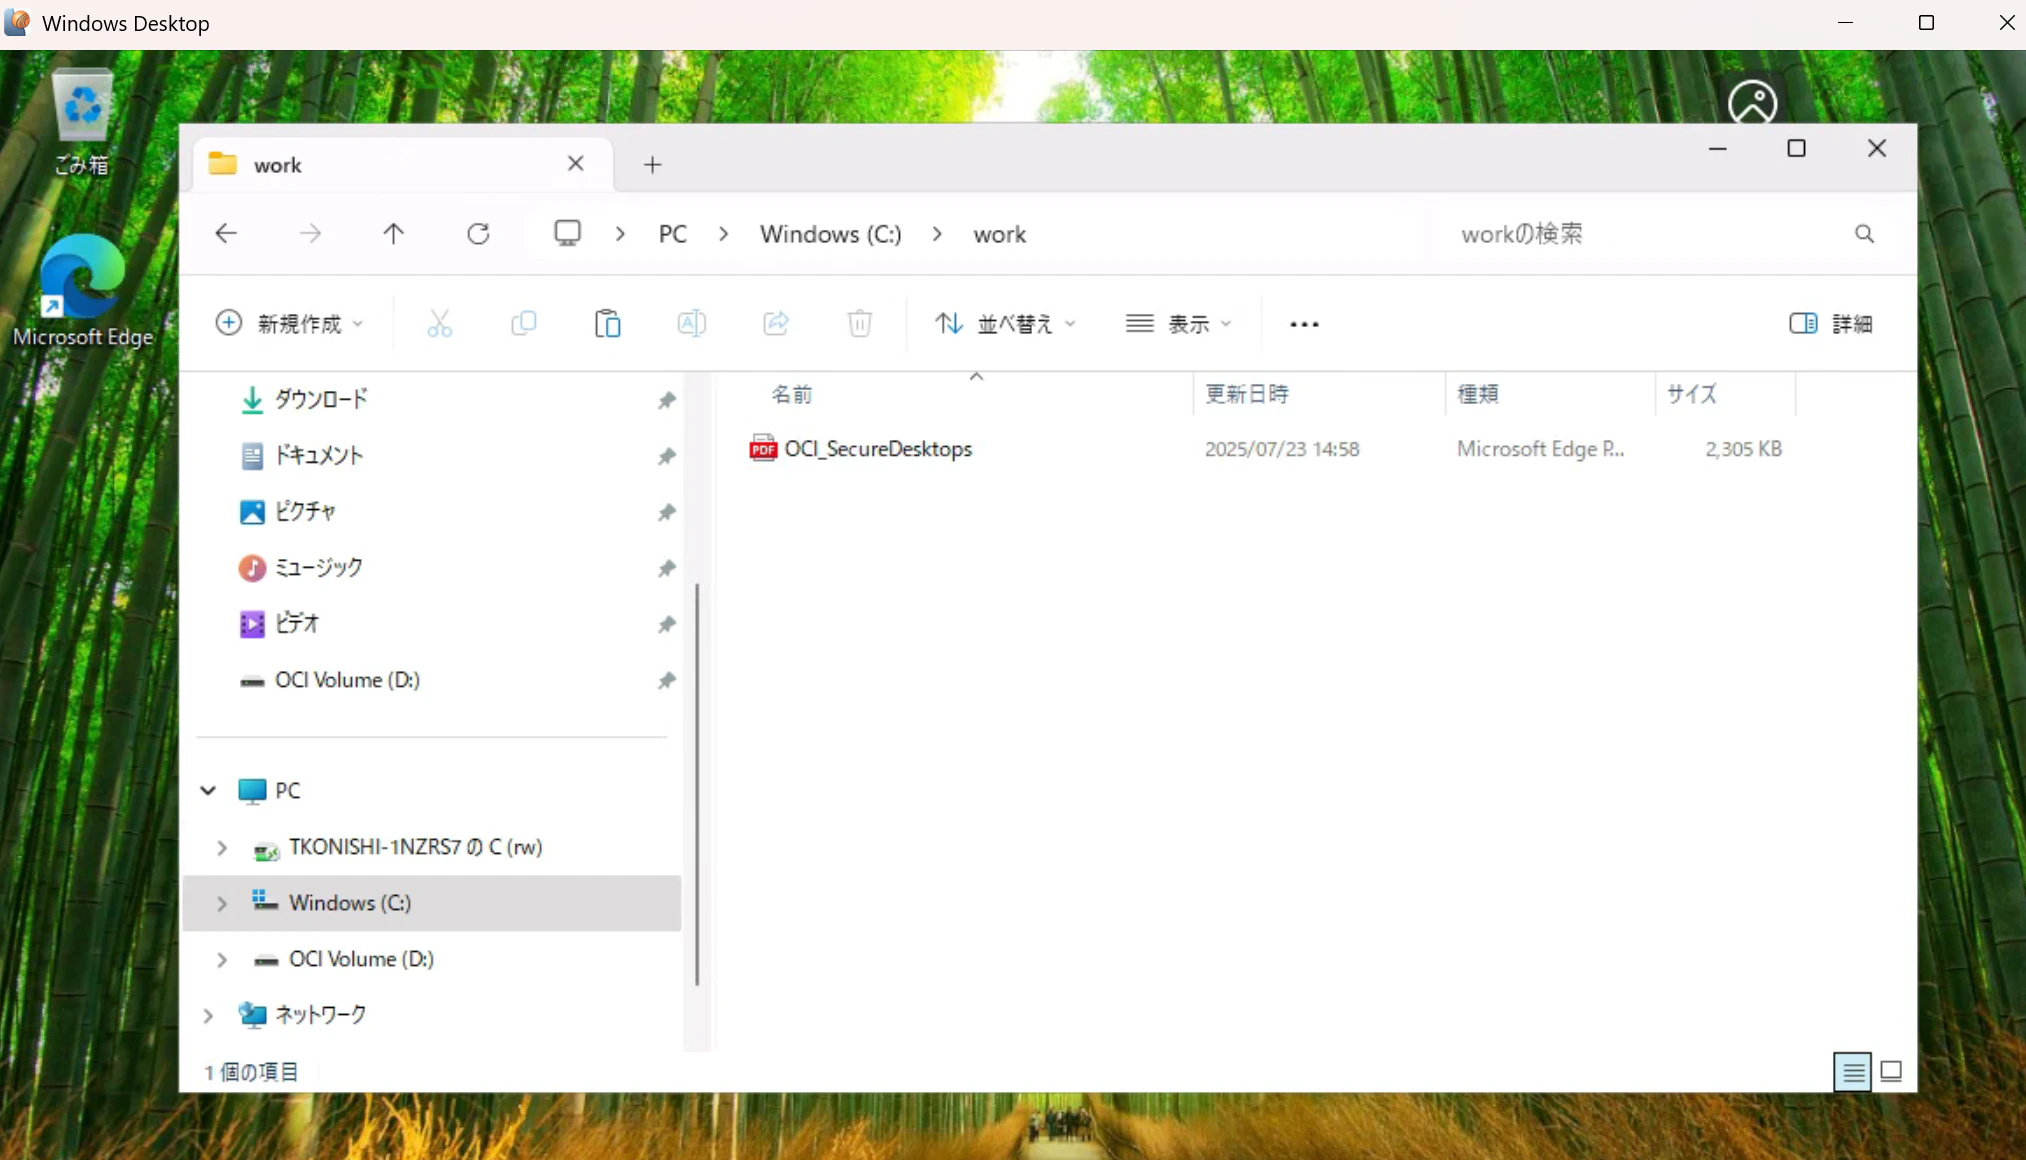
Task: Go back to the previous folder
Action: 226,234
